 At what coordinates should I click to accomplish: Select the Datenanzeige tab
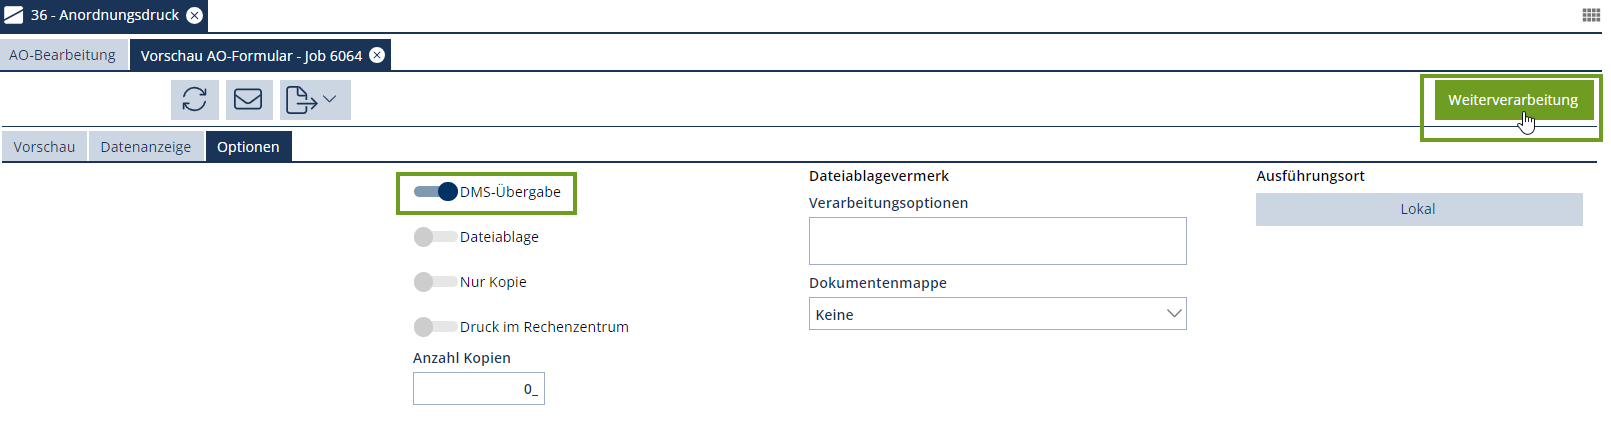[x=146, y=147]
